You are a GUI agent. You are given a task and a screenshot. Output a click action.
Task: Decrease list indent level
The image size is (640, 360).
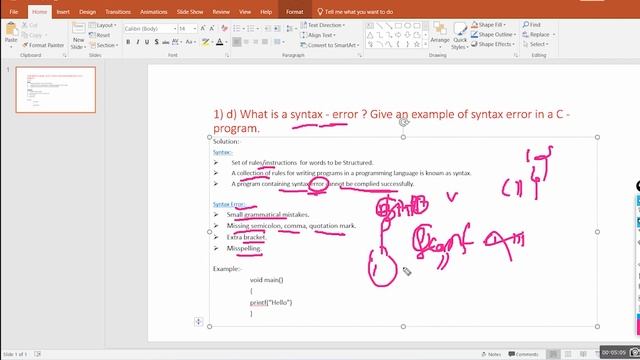click(x=267, y=29)
